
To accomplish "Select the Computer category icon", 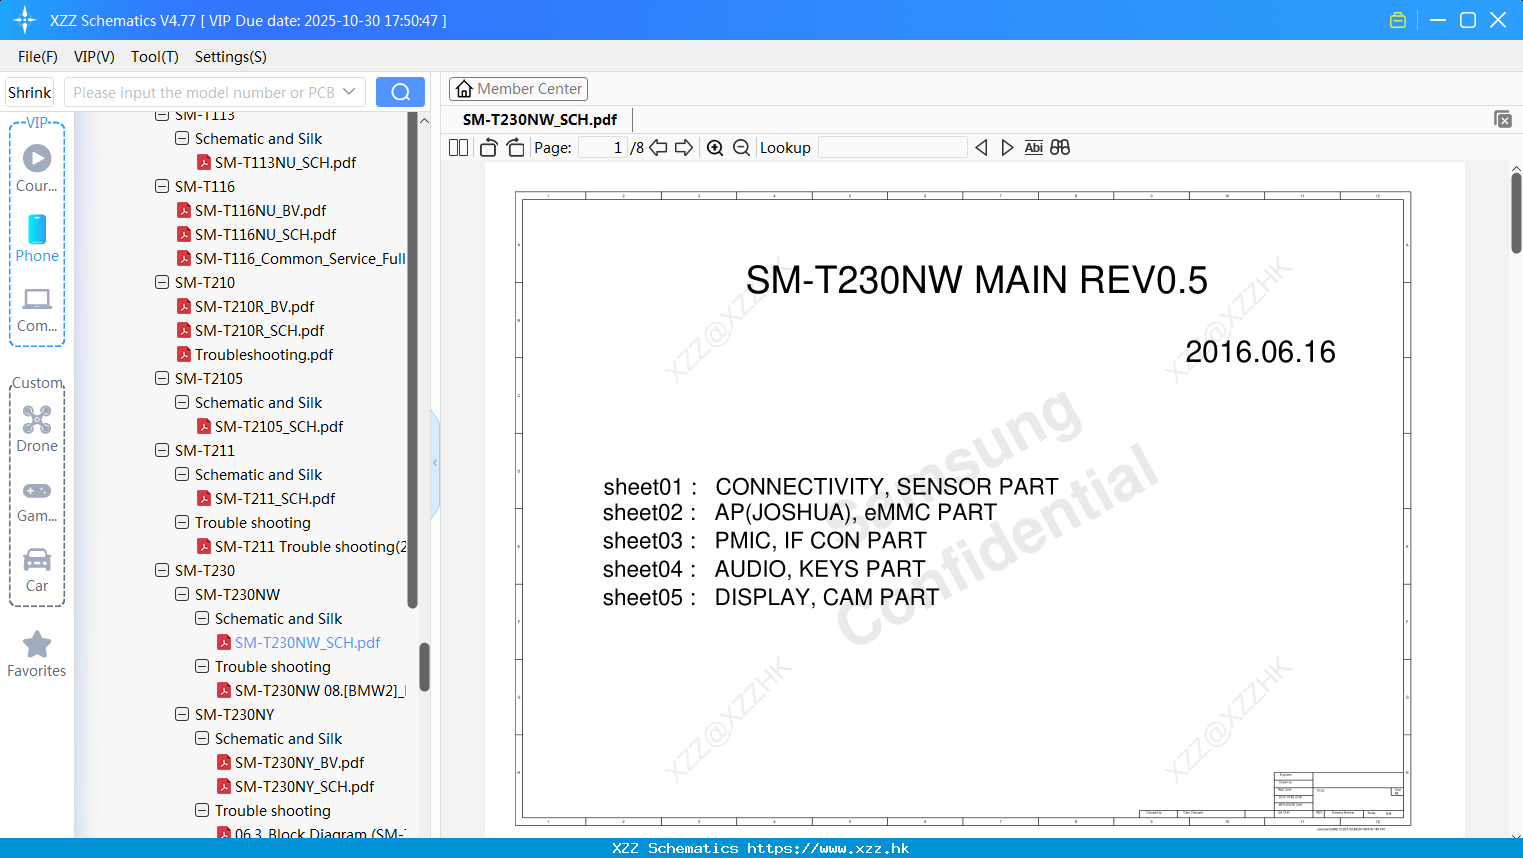I will click(x=37, y=309).
